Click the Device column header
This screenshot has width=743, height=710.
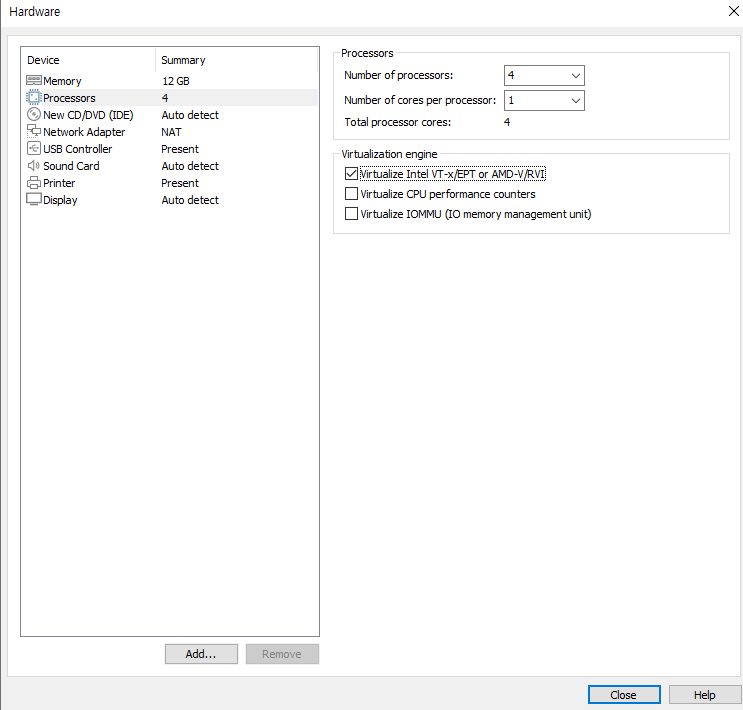click(43, 60)
